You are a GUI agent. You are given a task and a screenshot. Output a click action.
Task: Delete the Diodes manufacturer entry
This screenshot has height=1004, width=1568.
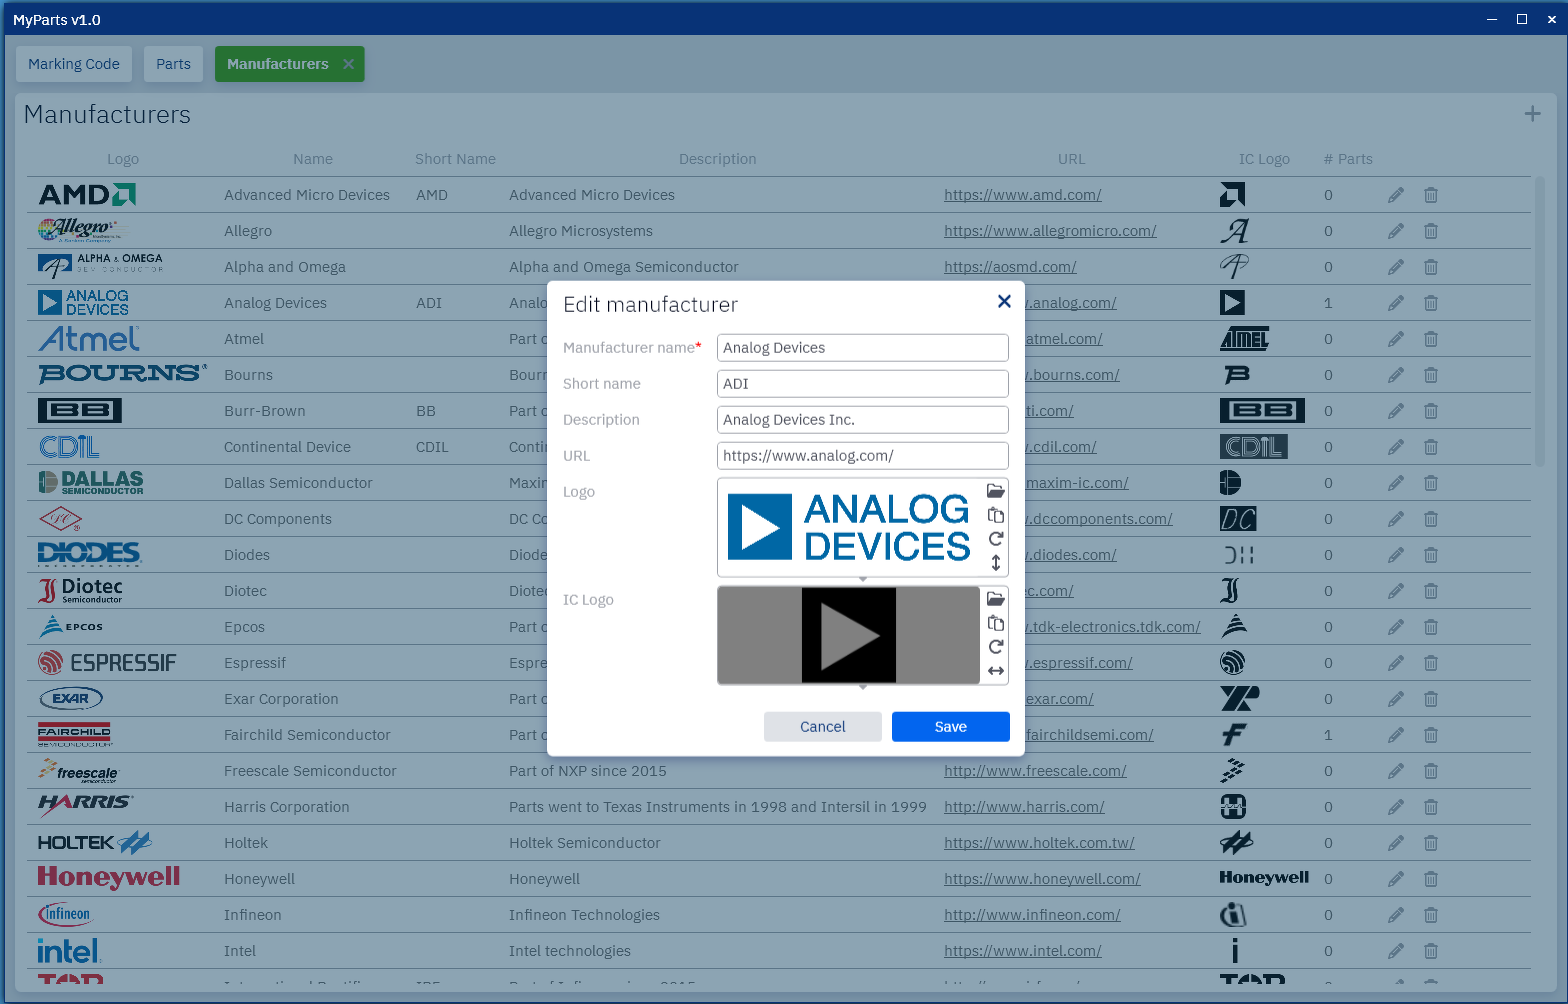1431,555
